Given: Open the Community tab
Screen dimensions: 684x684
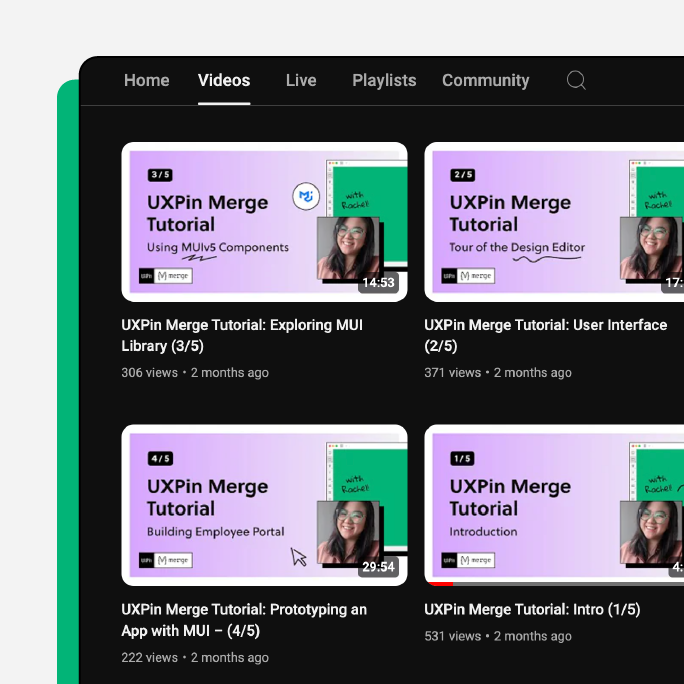Looking at the screenshot, I should tap(486, 80).
